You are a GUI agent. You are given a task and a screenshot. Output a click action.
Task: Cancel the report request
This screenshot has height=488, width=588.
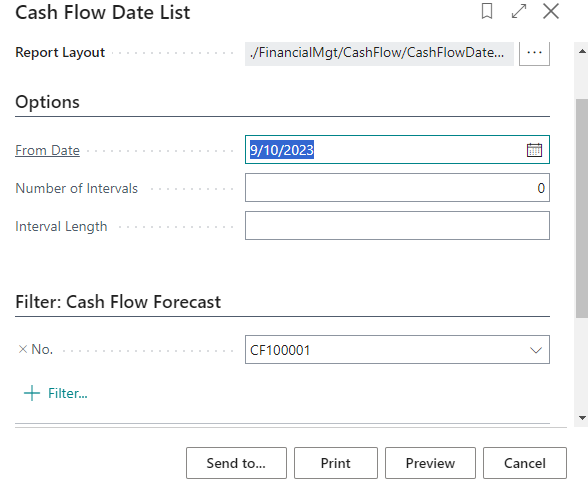pos(525,463)
